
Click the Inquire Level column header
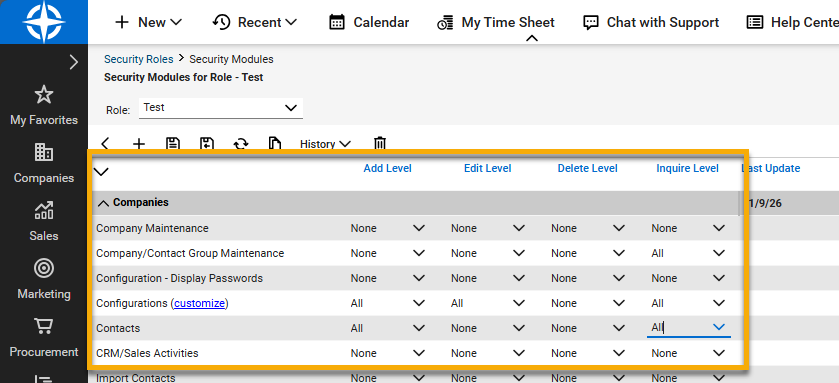point(688,168)
